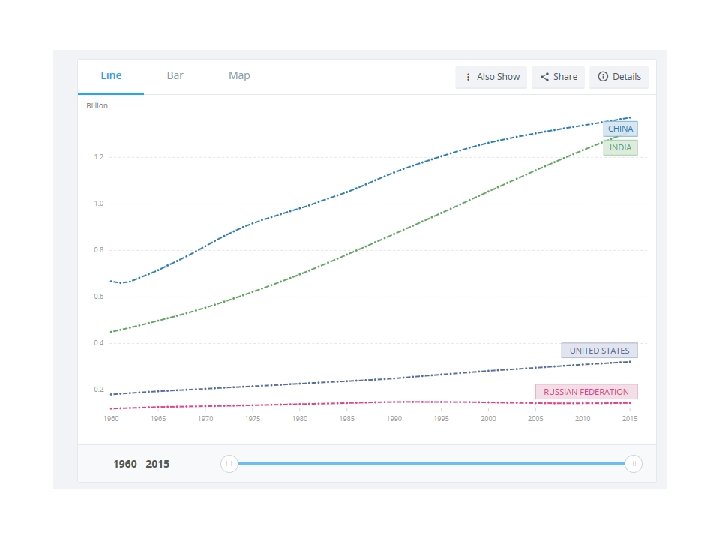Open the Map view tab

click(x=239, y=76)
